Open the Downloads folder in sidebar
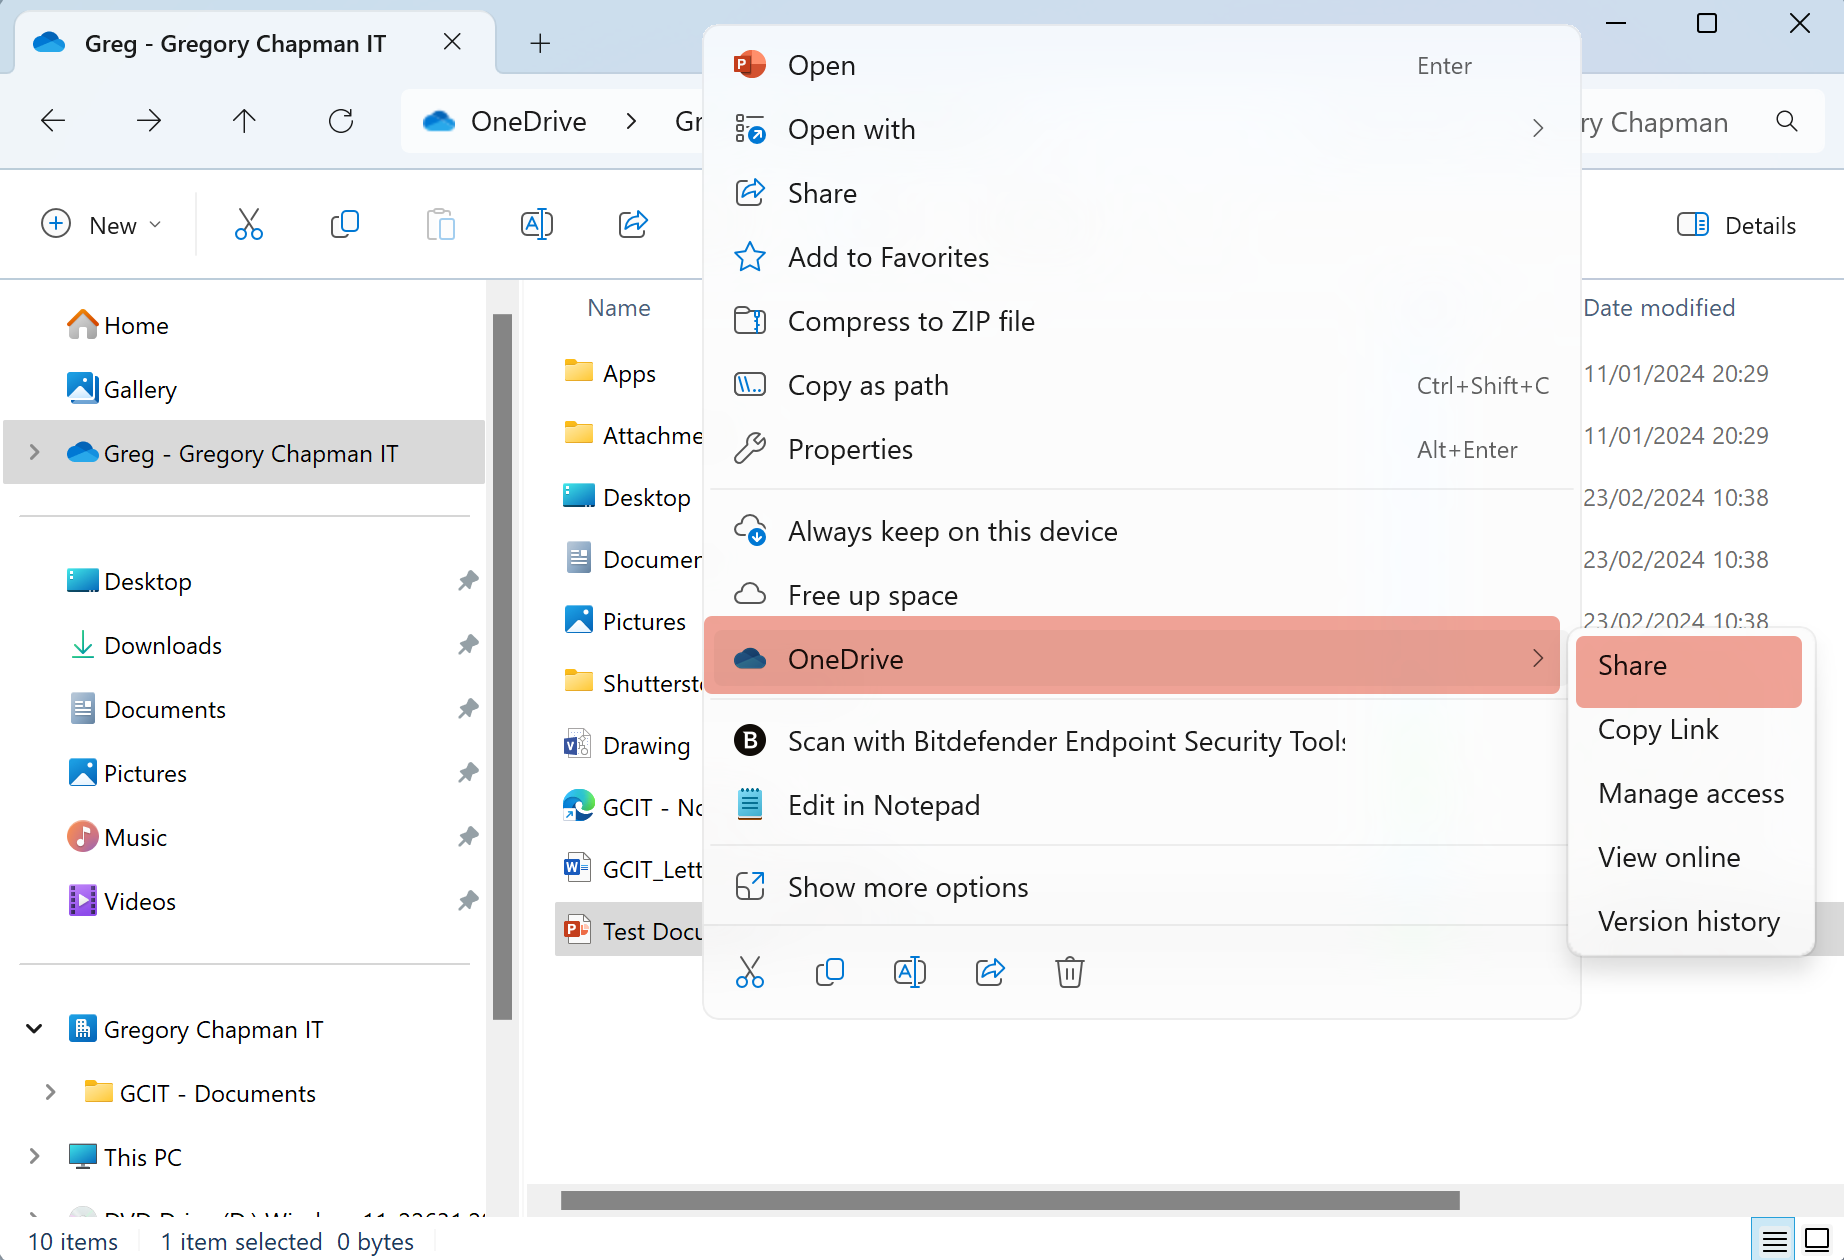This screenshot has width=1844, height=1260. pyautogui.click(x=162, y=646)
